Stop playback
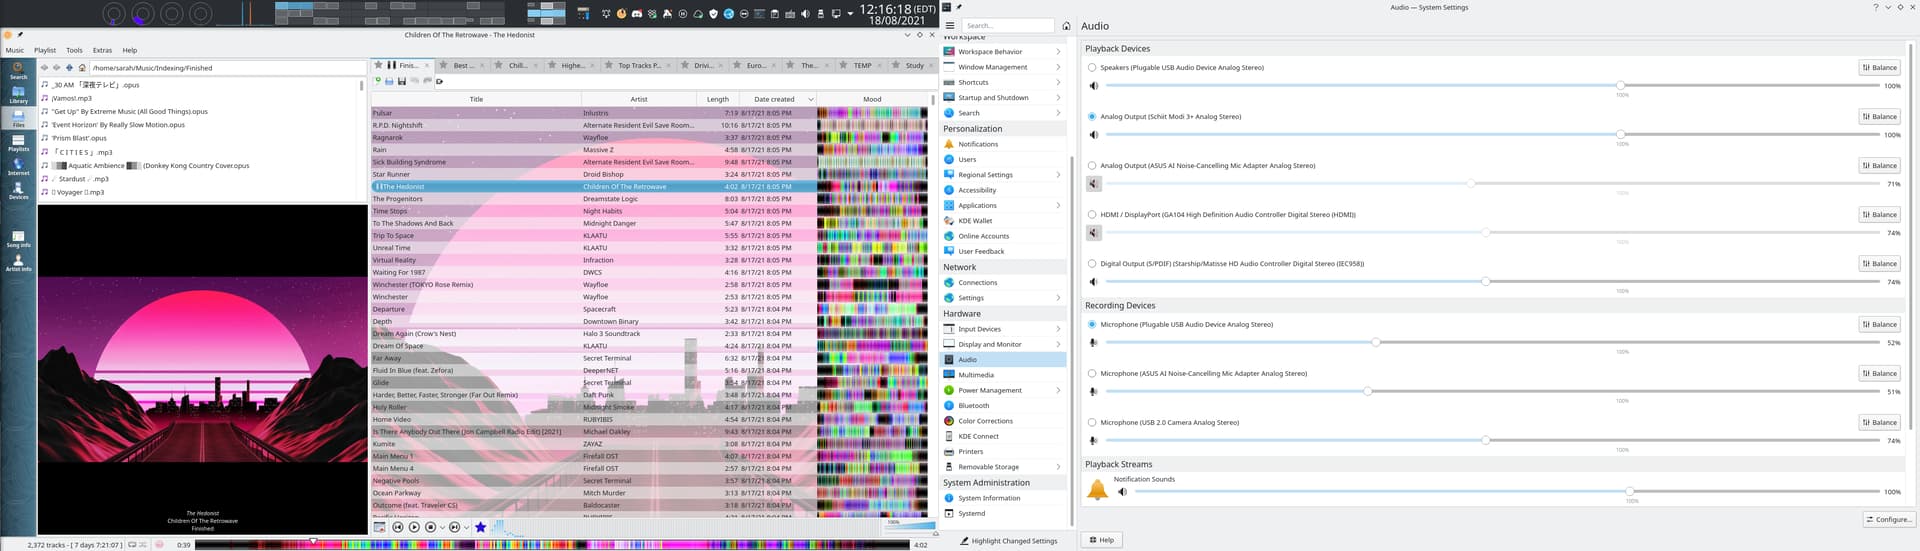This screenshot has height=551, width=1920. click(431, 527)
